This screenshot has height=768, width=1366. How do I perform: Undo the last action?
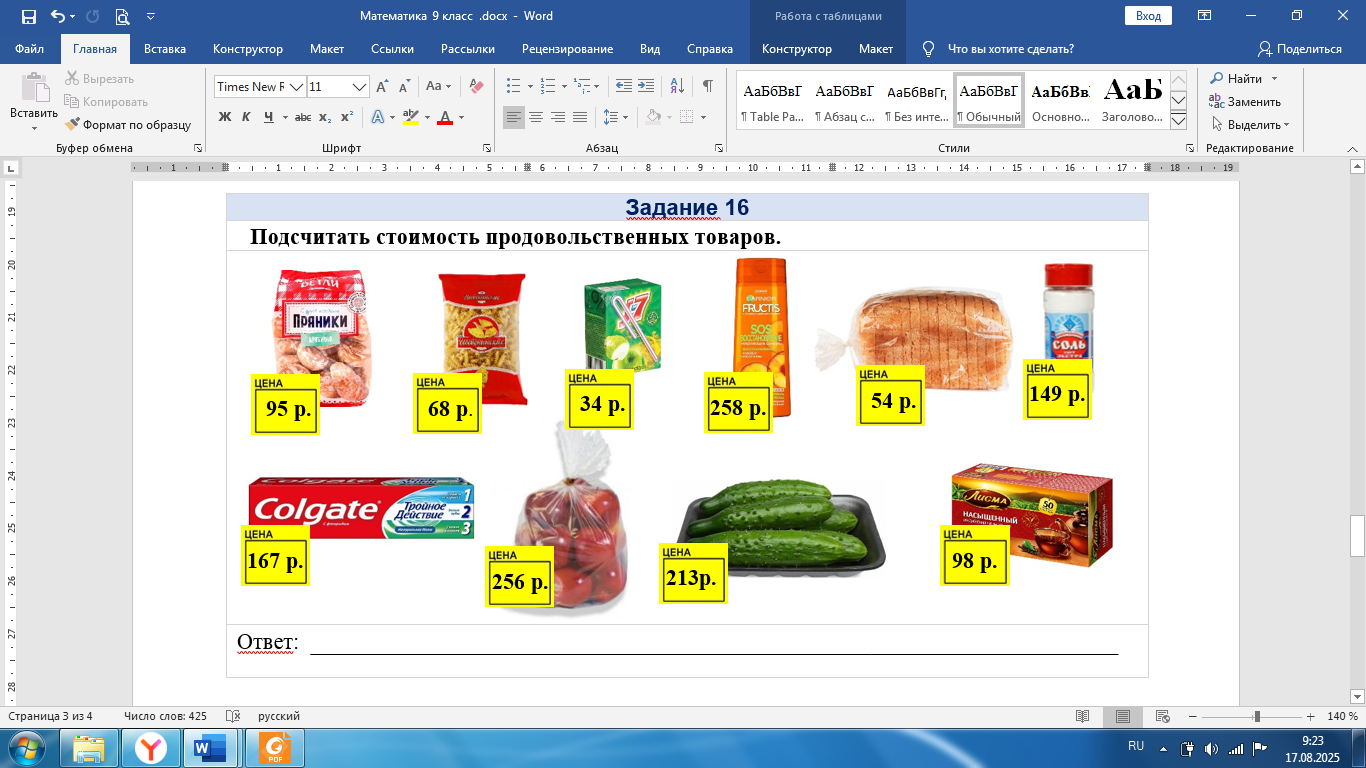[x=58, y=16]
